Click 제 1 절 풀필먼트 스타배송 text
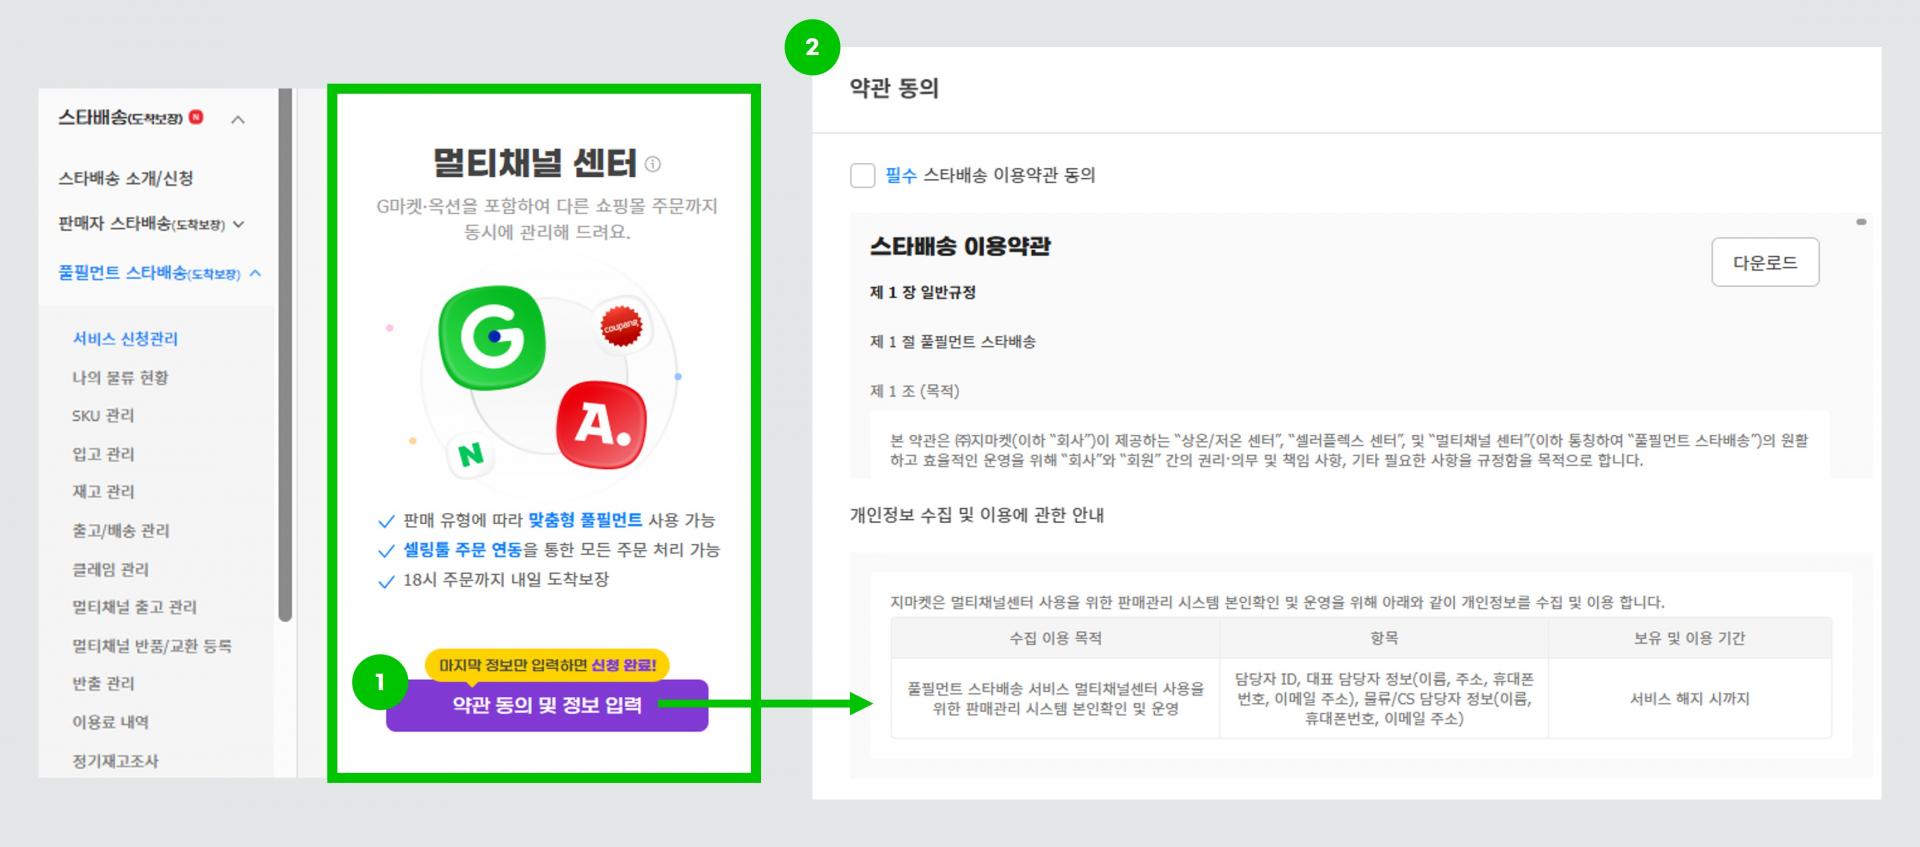 [953, 342]
